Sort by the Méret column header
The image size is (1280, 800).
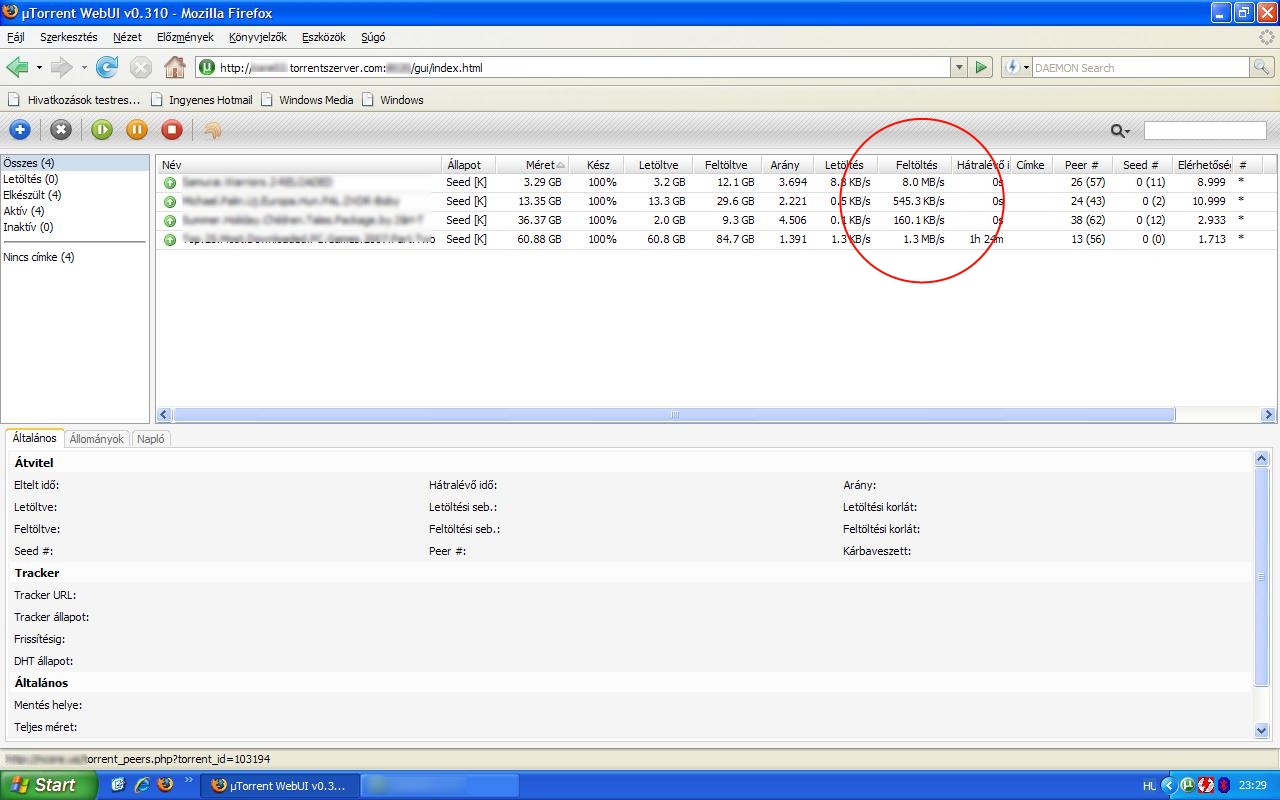tap(540, 165)
